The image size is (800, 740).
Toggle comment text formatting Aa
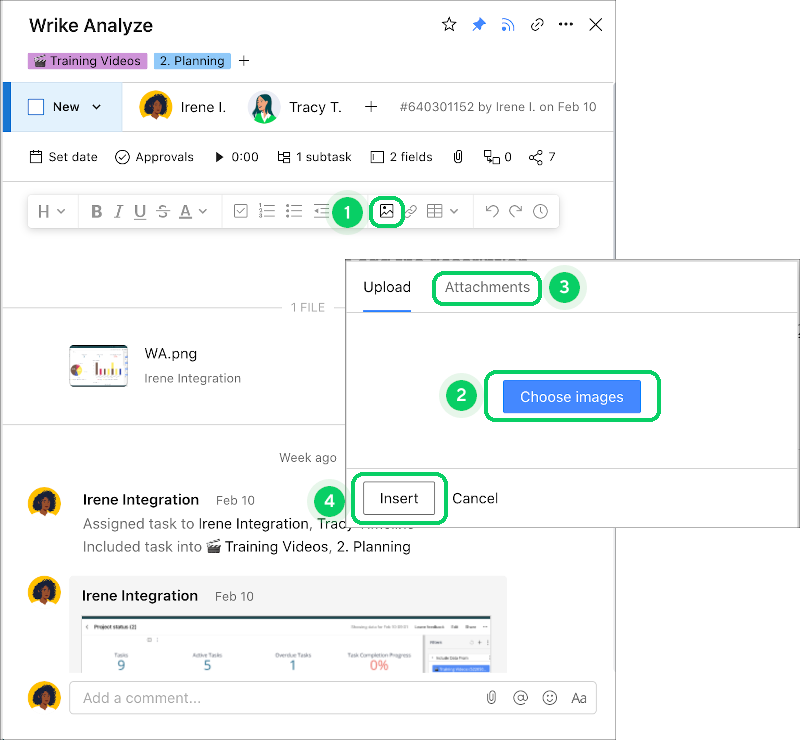click(x=579, y=698)
